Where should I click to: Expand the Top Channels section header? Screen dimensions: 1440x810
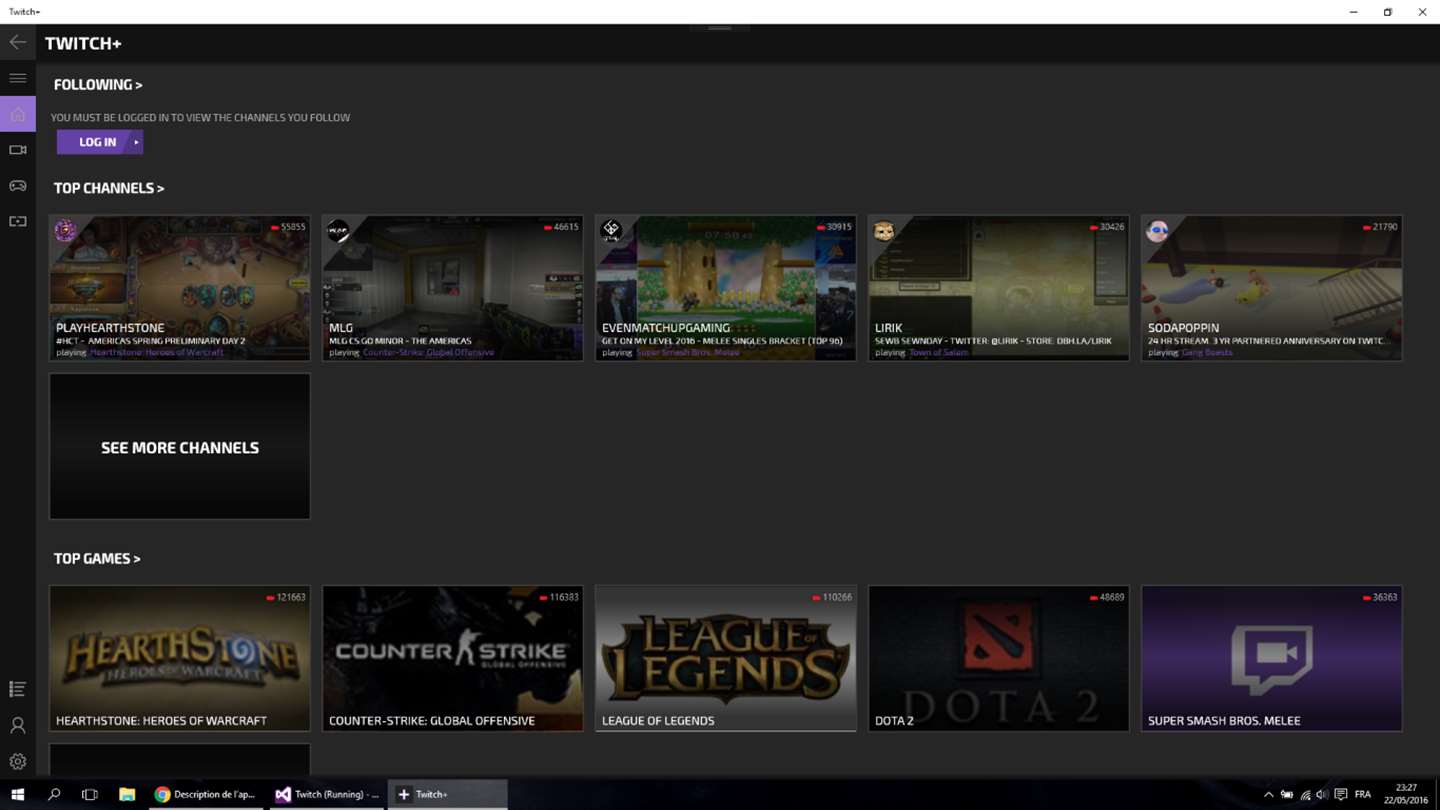point(109,188)
